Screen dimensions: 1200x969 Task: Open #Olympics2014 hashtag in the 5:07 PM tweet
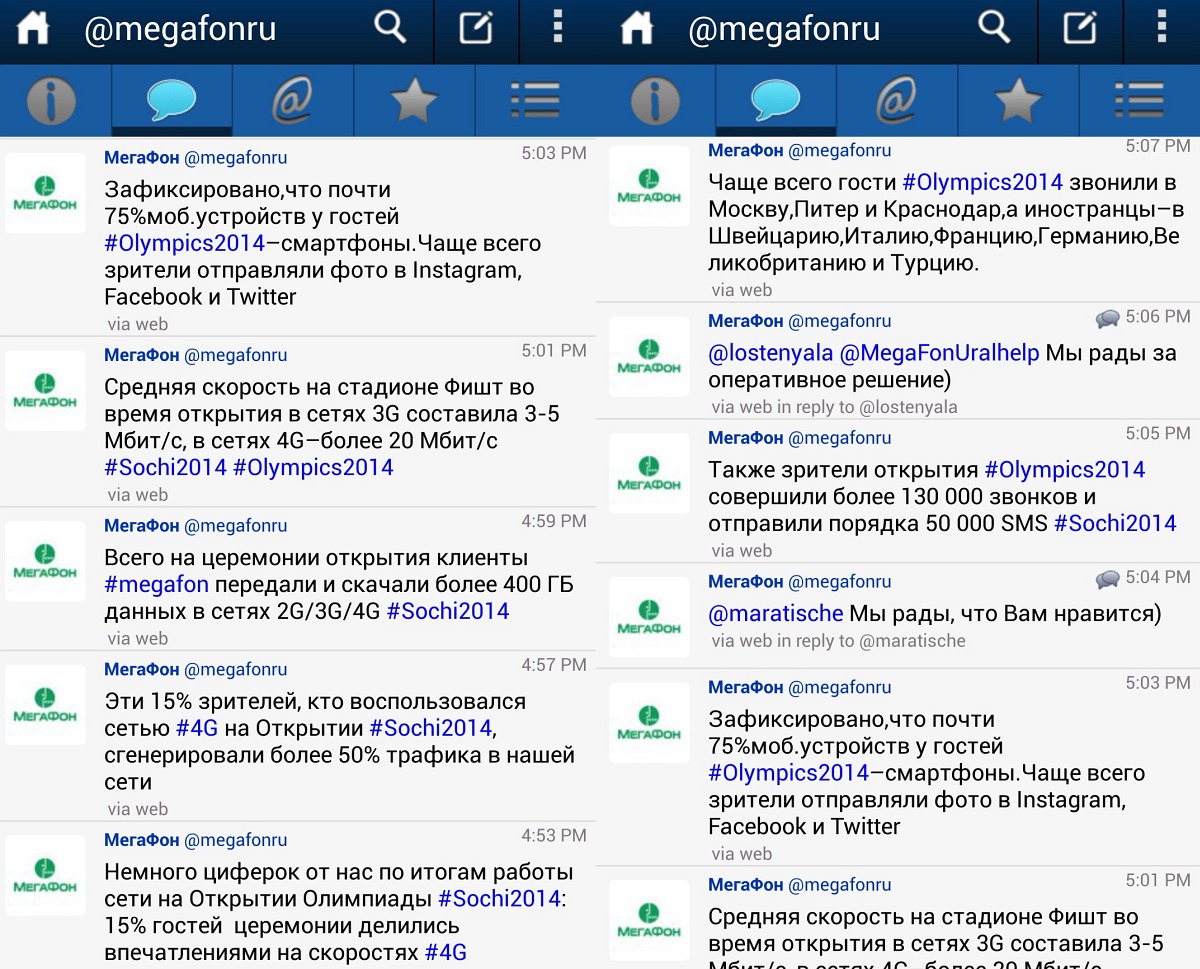click(x=983, y=182)
